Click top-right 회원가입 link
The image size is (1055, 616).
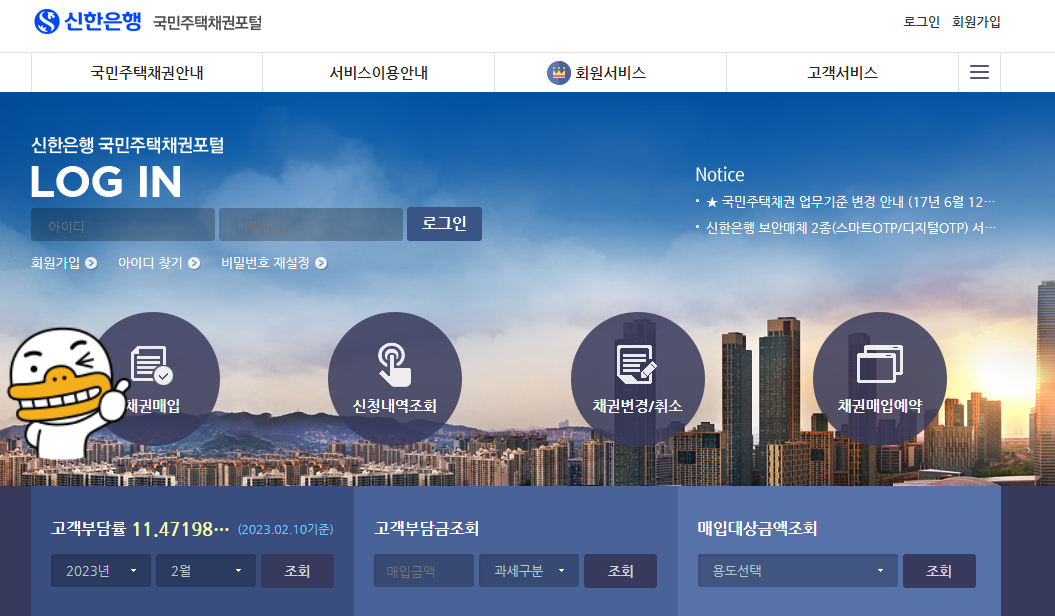pos(976,22)
